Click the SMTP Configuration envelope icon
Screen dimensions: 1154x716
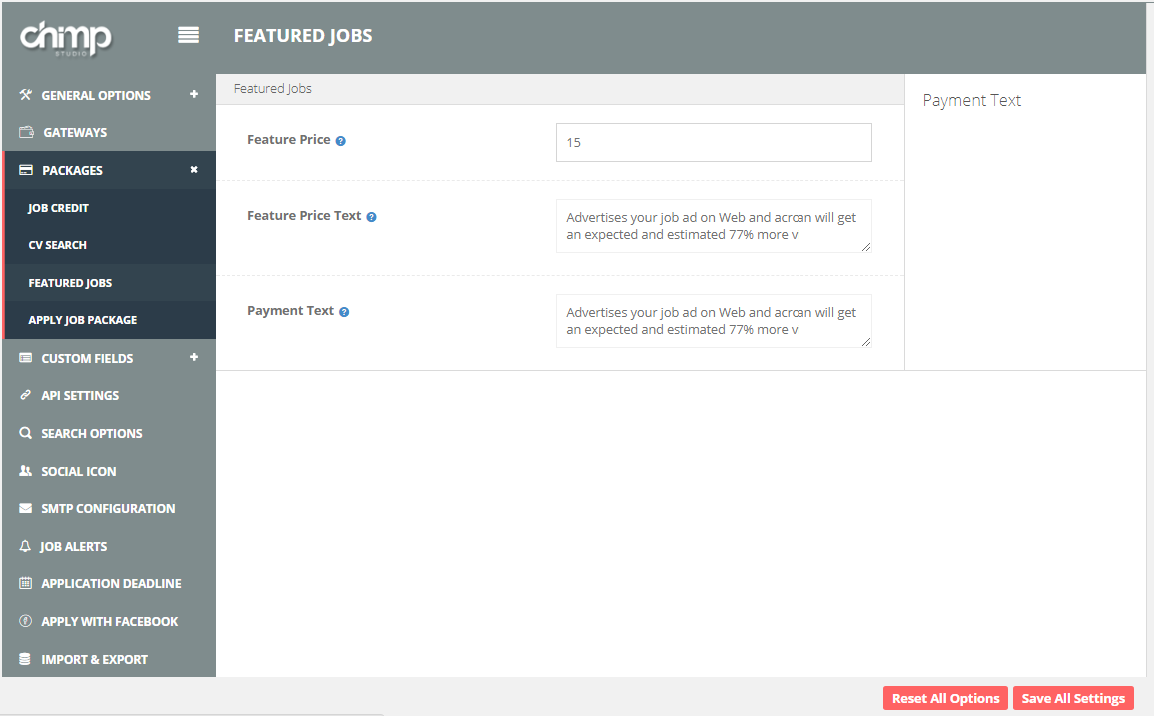[26, 508]
